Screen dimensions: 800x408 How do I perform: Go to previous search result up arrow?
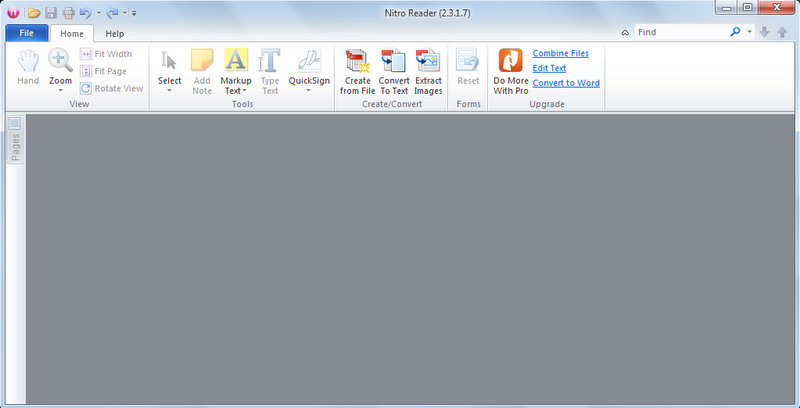(782, 32)
